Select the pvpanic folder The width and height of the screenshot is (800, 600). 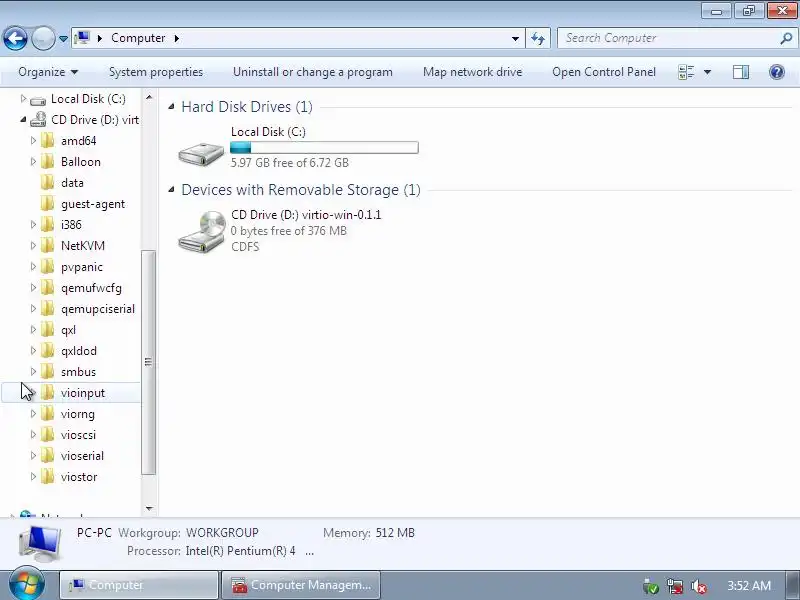point(82,267)
